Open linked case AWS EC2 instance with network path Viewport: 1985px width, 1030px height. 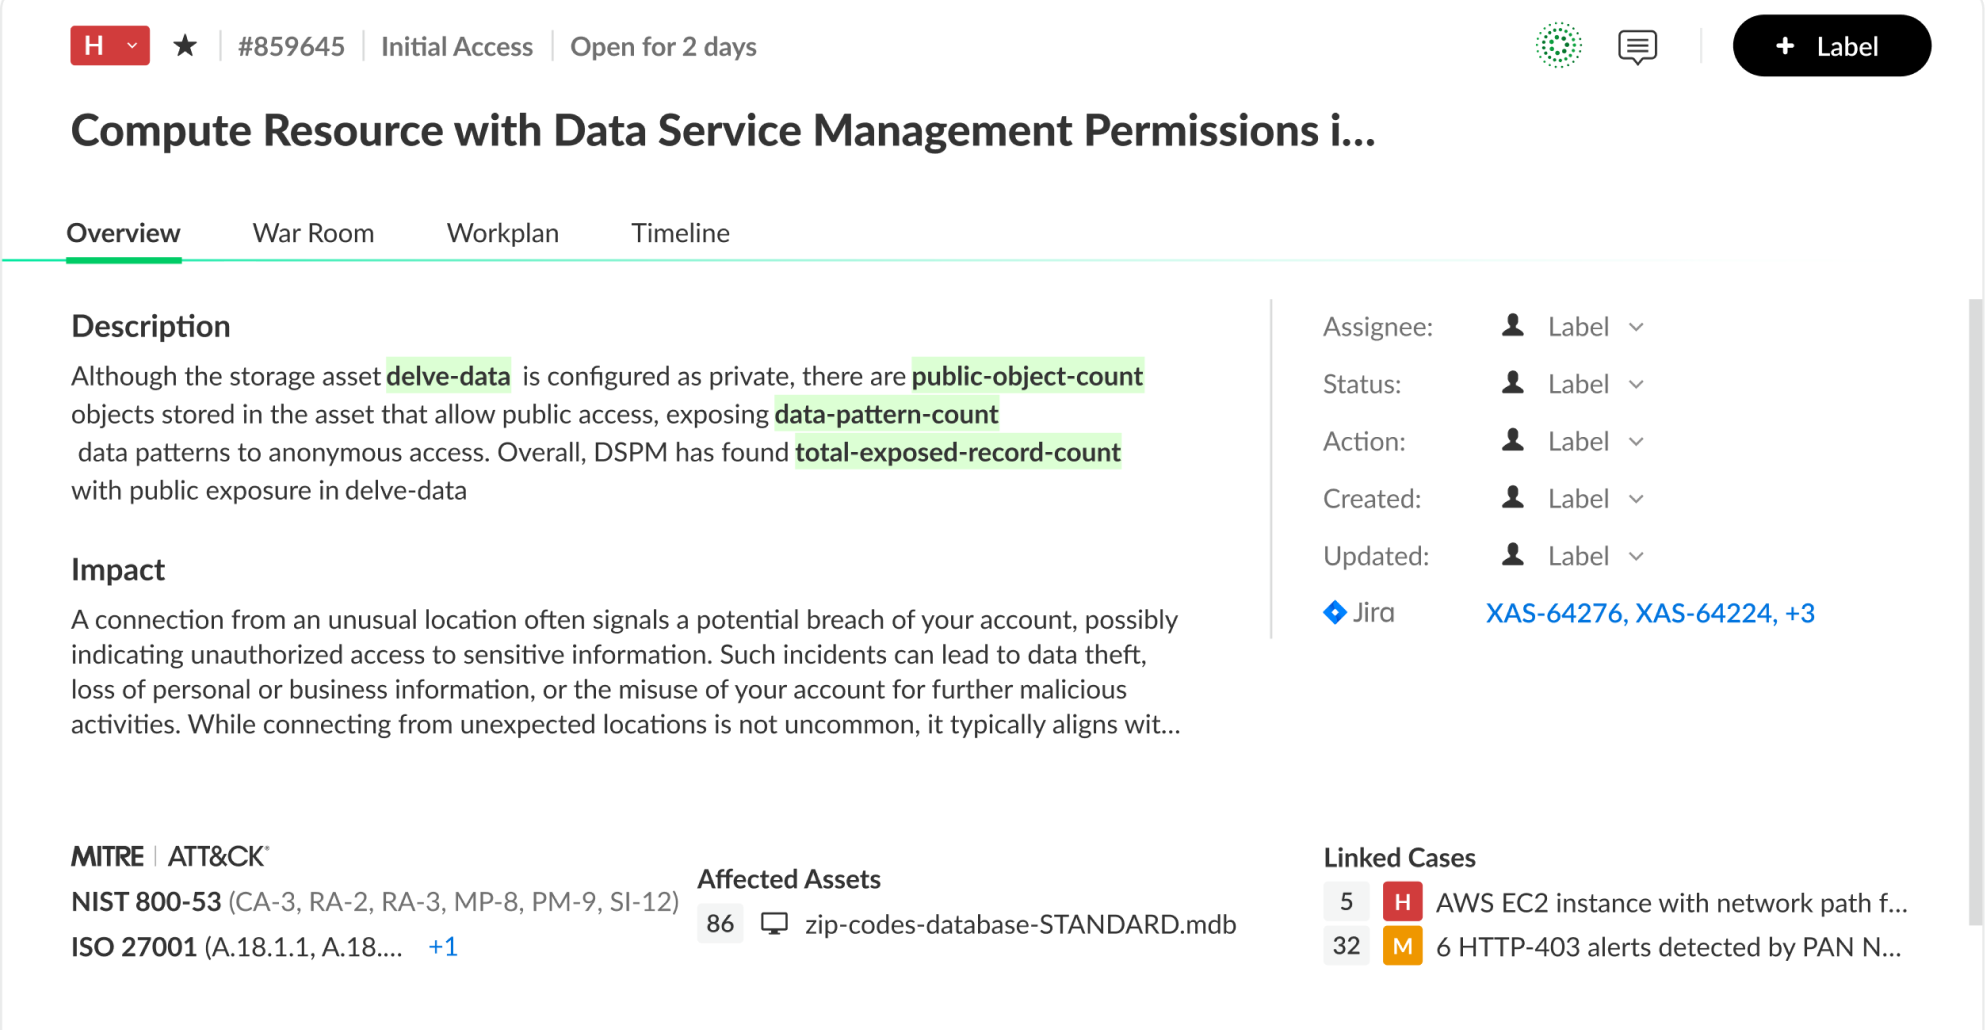(x=1671, y=903)
